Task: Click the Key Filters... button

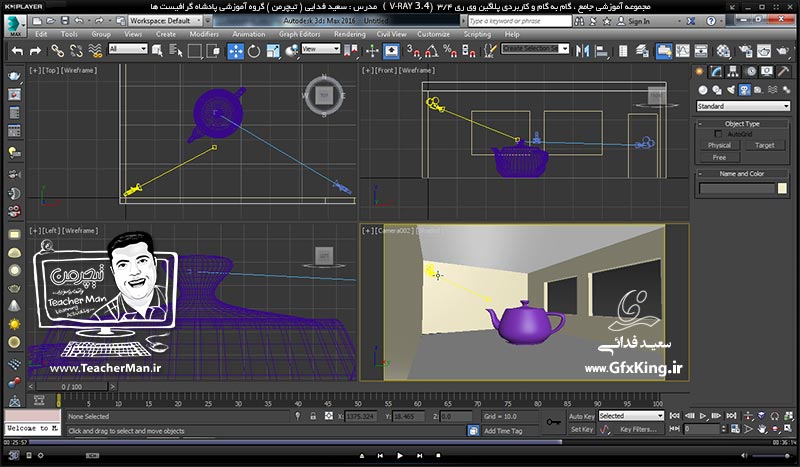Action: pyautogui.click(x=638, y=429)
